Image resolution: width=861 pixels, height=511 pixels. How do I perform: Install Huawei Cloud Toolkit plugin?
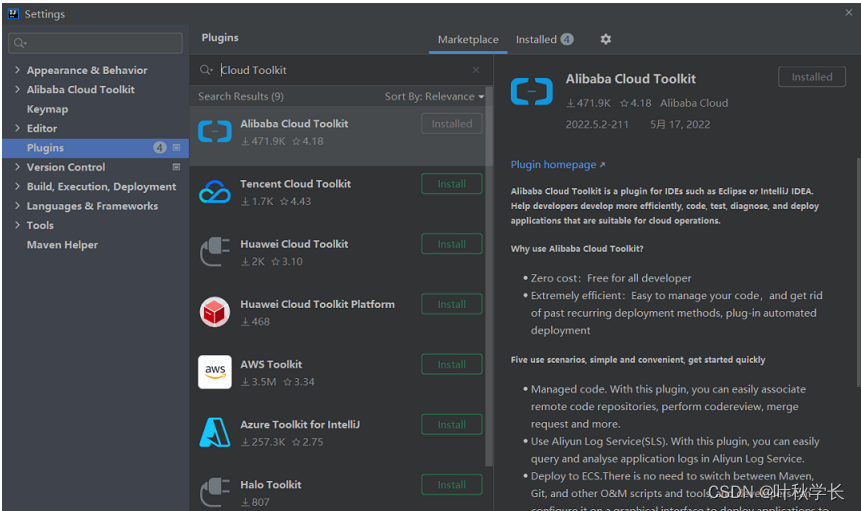coord(451,244)
